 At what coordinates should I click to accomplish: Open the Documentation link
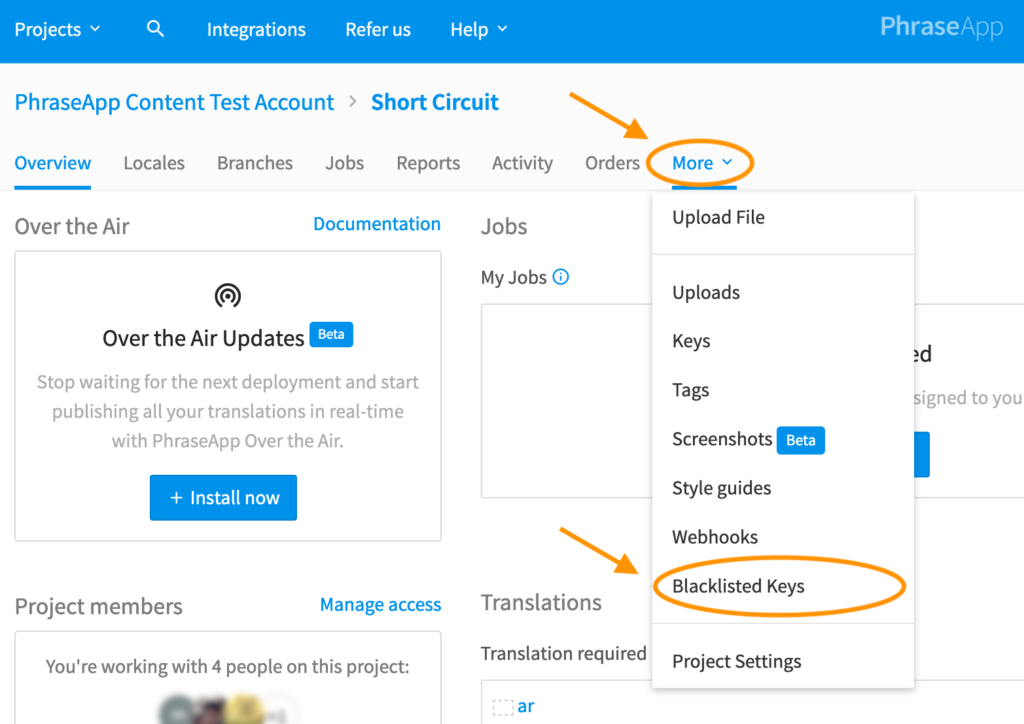coord(377,224)
